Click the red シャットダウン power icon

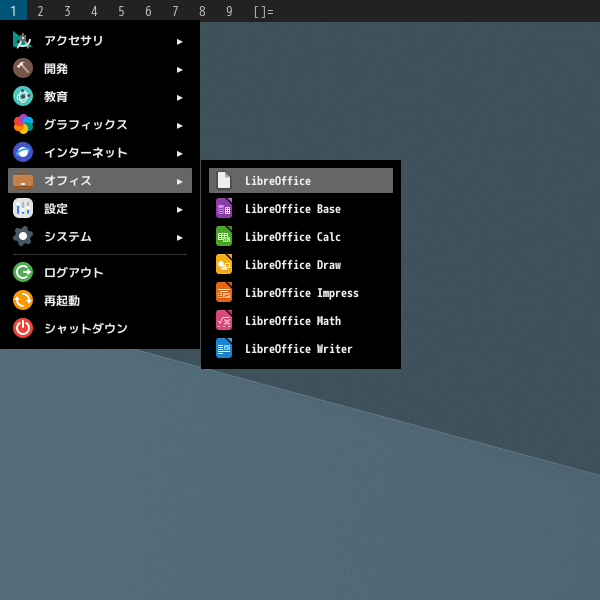click(x=23, y=328)
